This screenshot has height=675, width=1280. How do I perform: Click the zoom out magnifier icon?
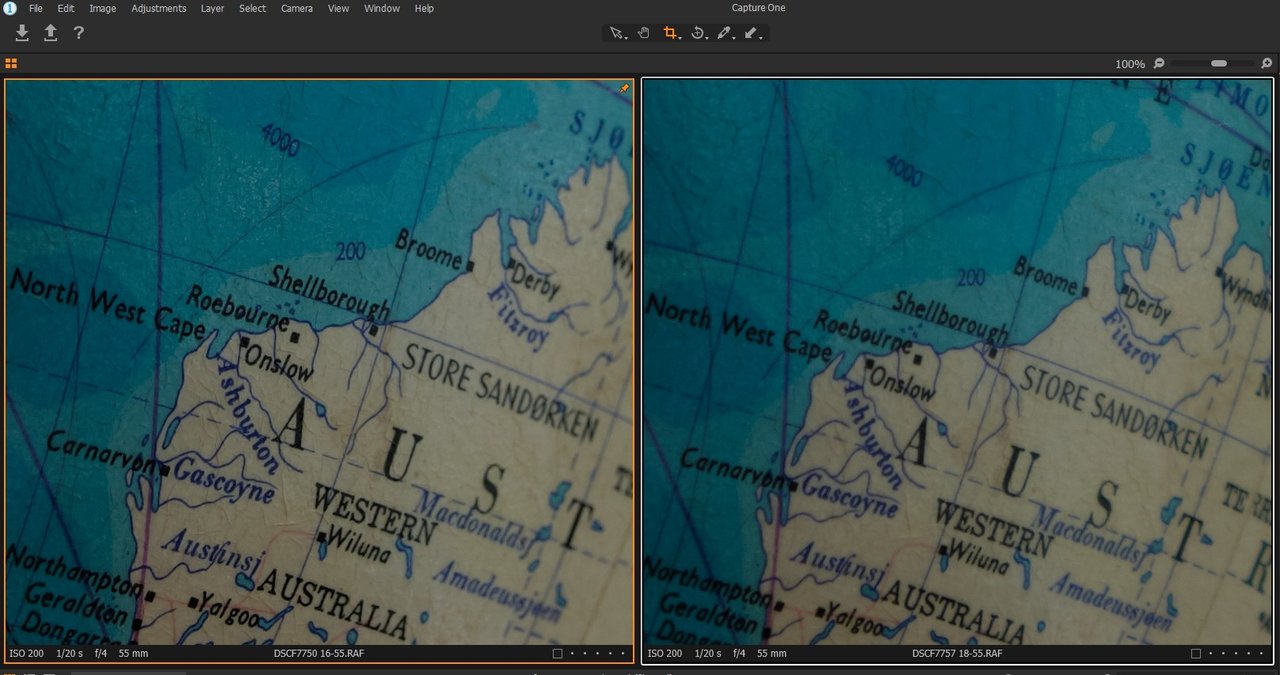coord(1159,63)
